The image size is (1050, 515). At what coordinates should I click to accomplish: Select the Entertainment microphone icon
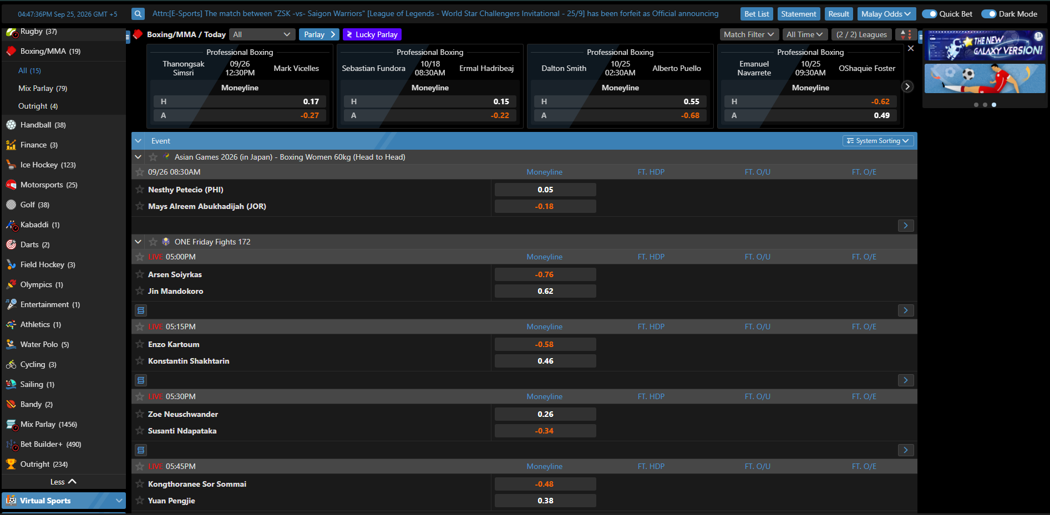11,305
